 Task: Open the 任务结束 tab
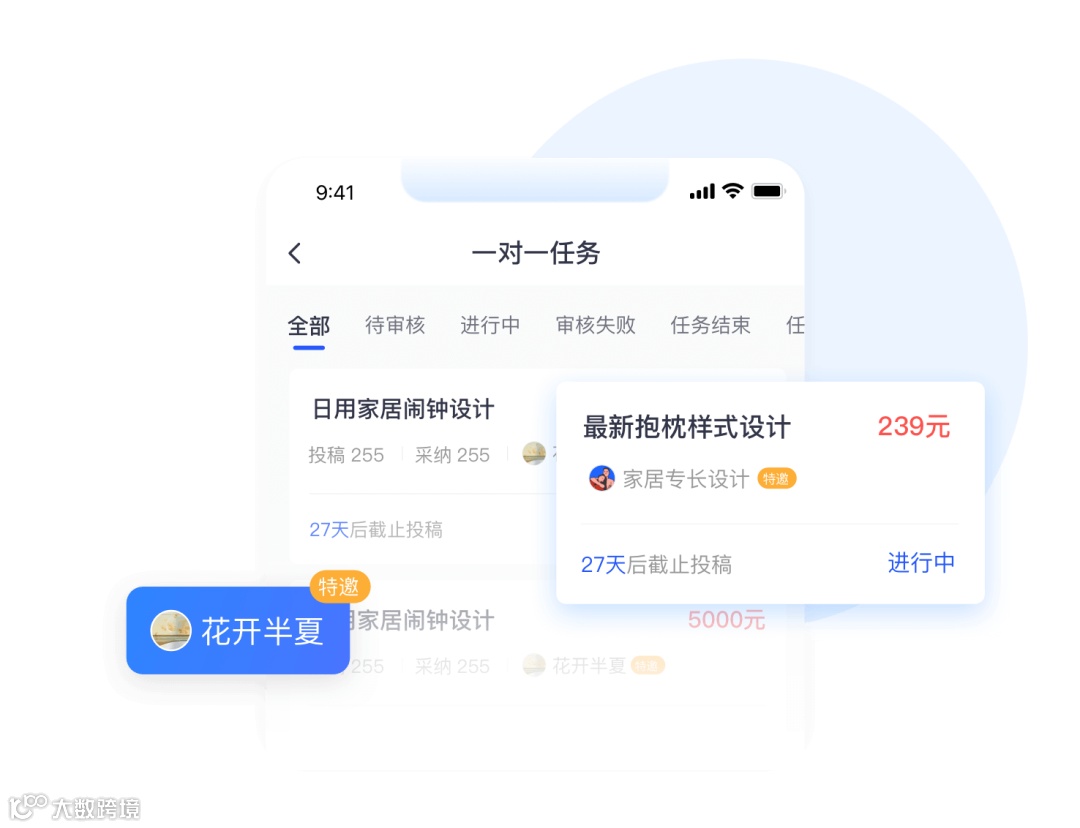pos(711,324)
